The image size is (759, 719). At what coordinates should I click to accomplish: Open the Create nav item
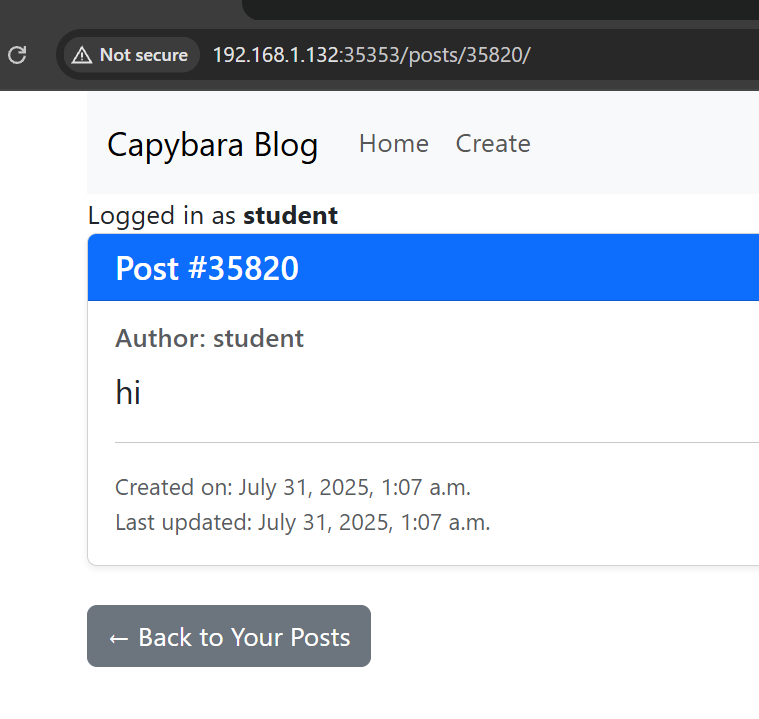[x=492, y=144]
